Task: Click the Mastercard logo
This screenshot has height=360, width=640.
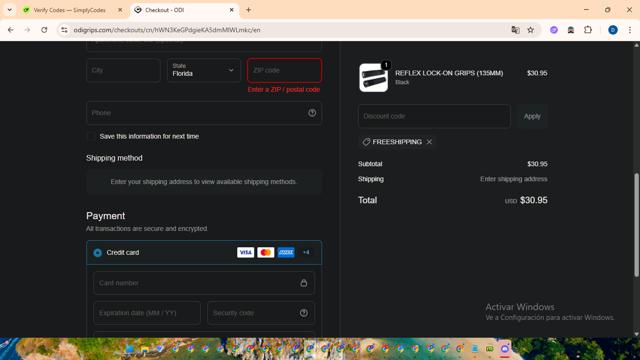Action: click(266, 252)
